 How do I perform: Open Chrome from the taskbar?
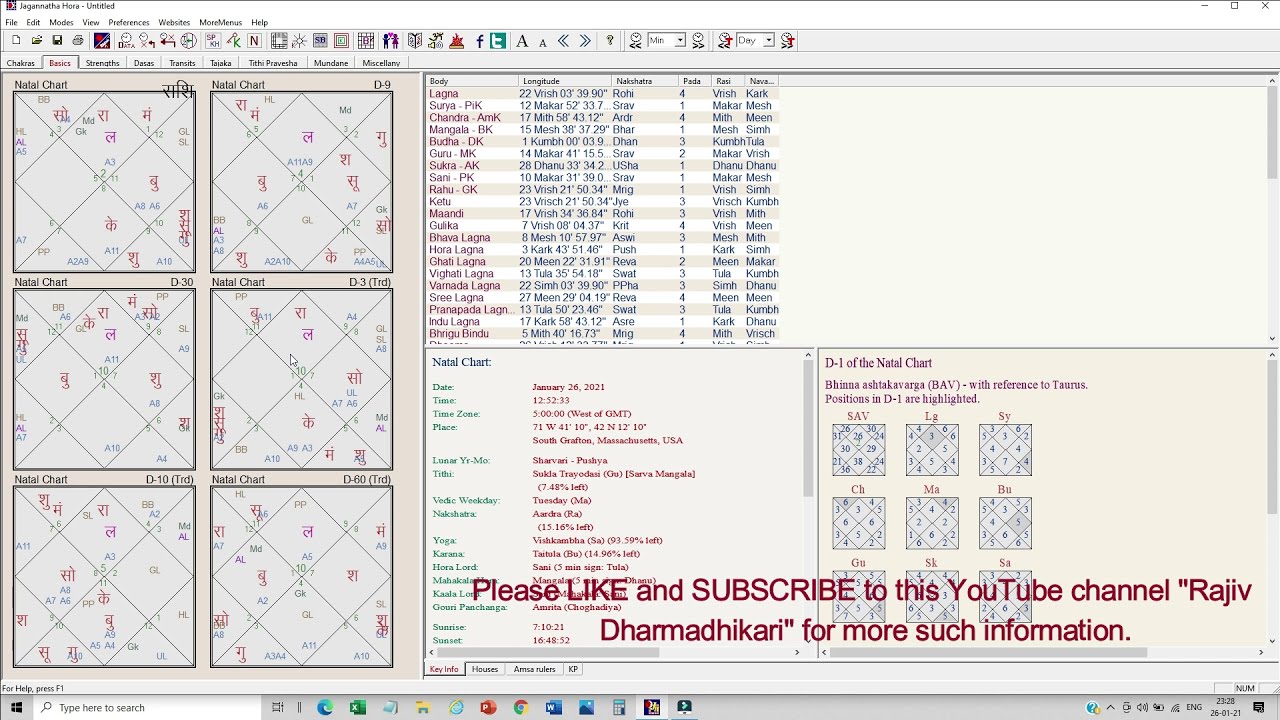[520, 708]
